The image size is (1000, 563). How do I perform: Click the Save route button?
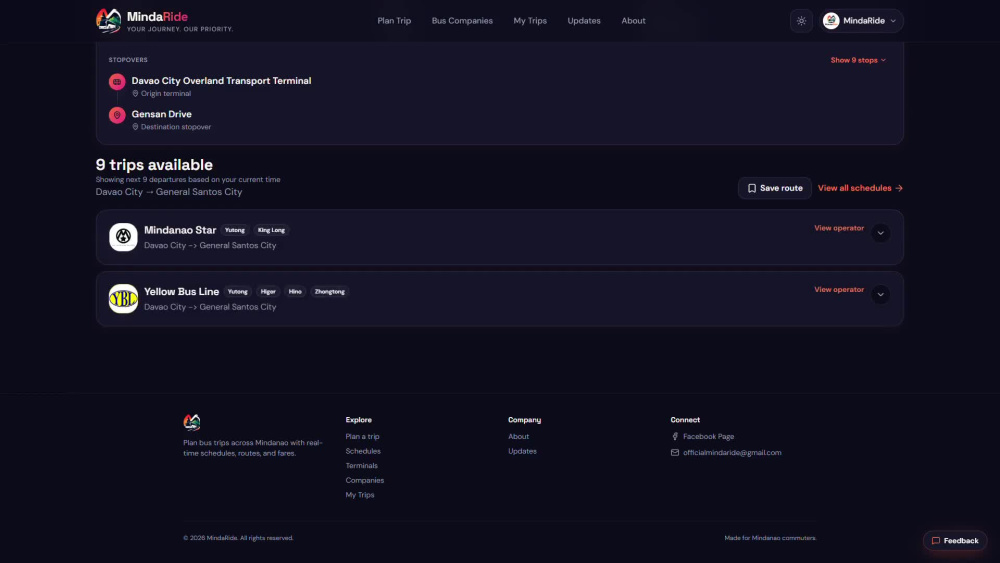(x=774, y=188)
